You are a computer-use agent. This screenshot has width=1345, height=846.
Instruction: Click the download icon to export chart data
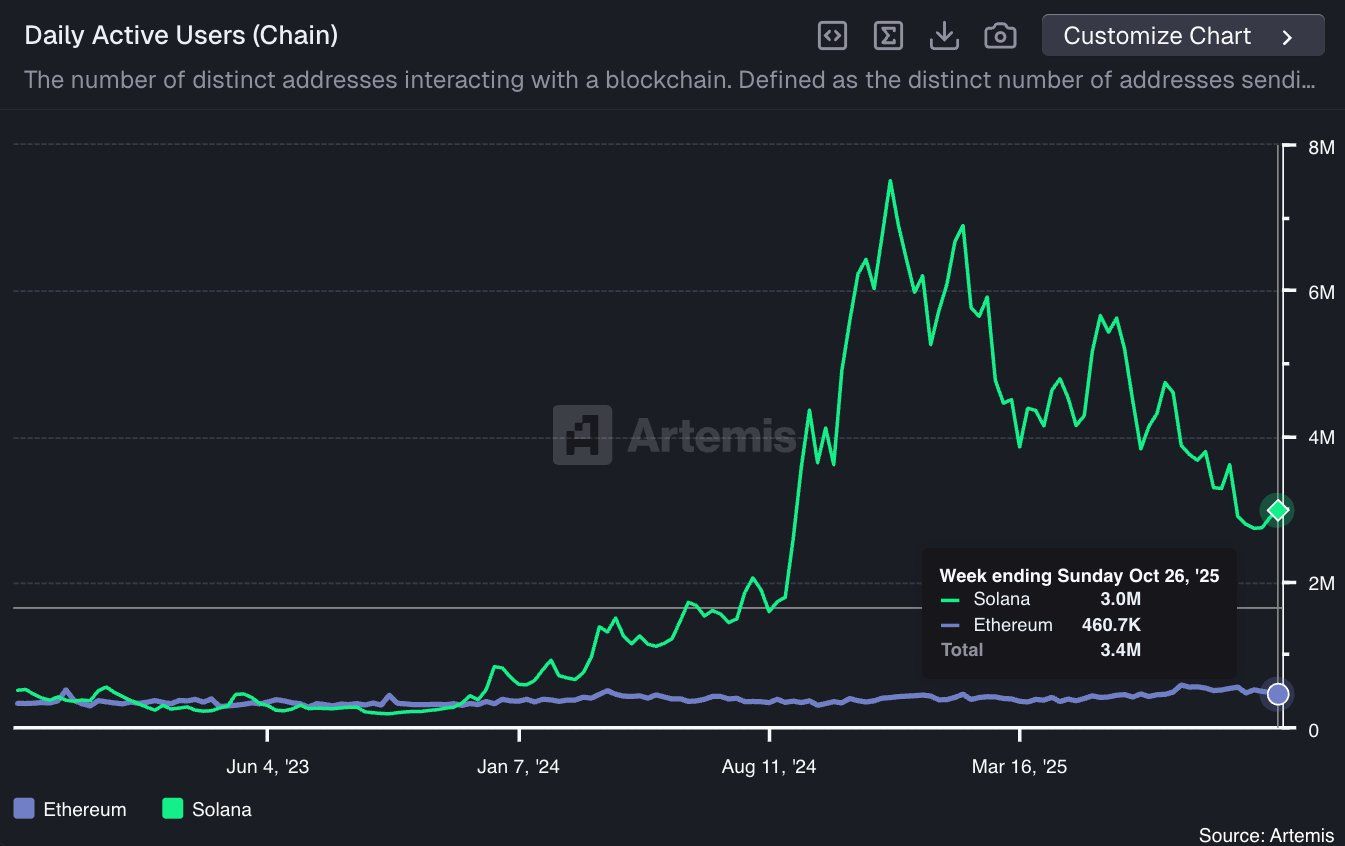943,35
